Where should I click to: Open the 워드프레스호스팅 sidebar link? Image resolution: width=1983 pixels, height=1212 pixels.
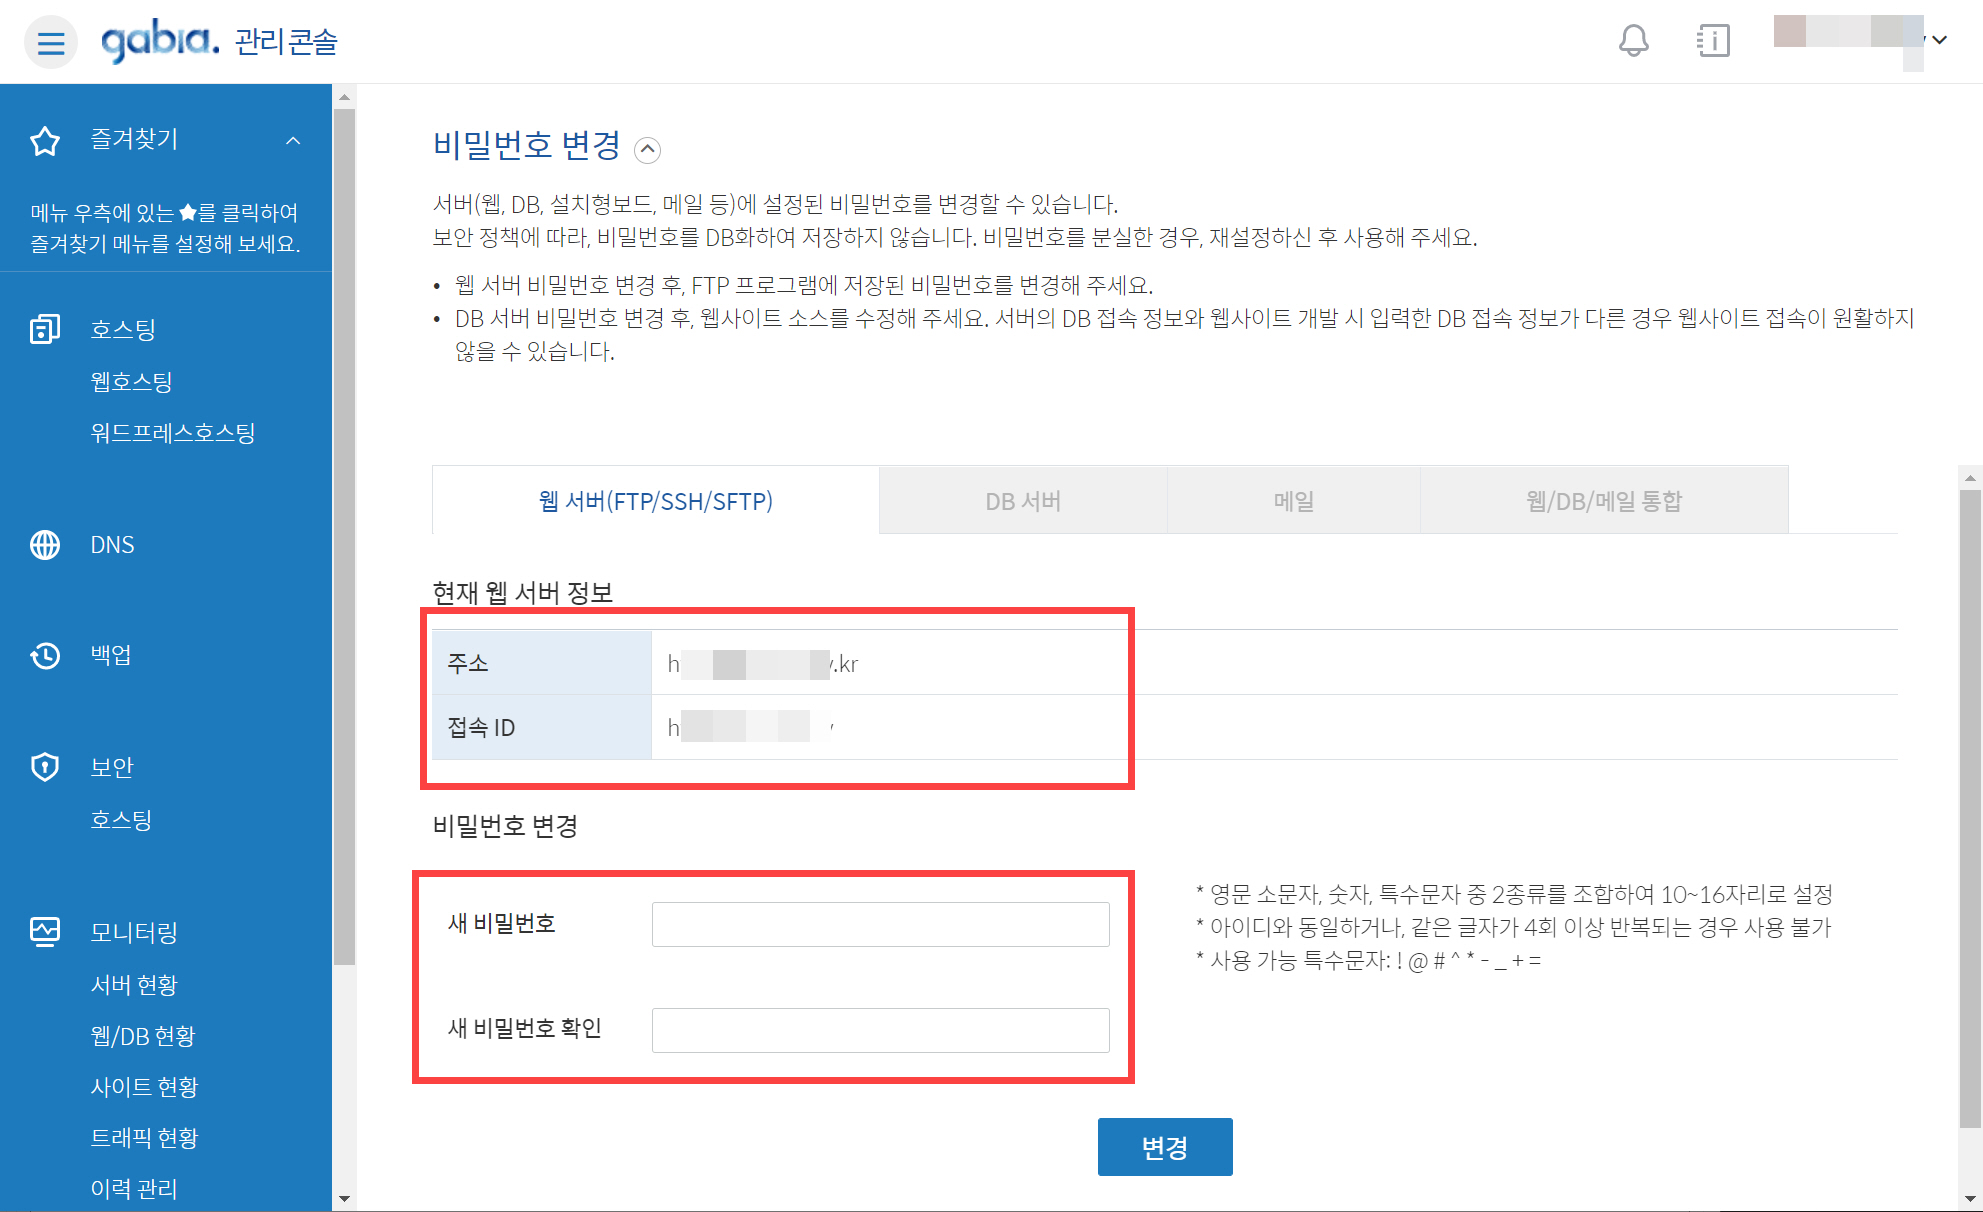[173, 433]
